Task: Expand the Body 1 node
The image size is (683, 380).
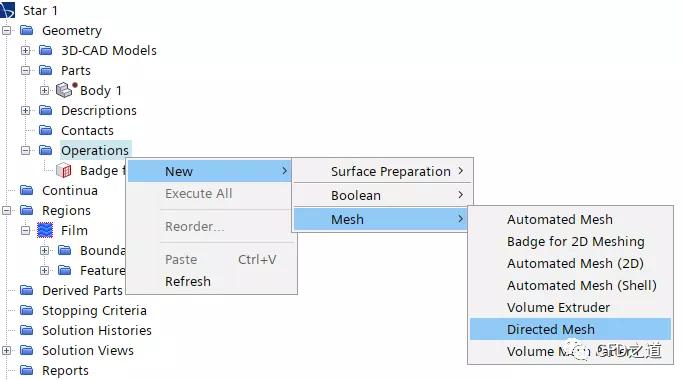Action: tap(44, 90)
